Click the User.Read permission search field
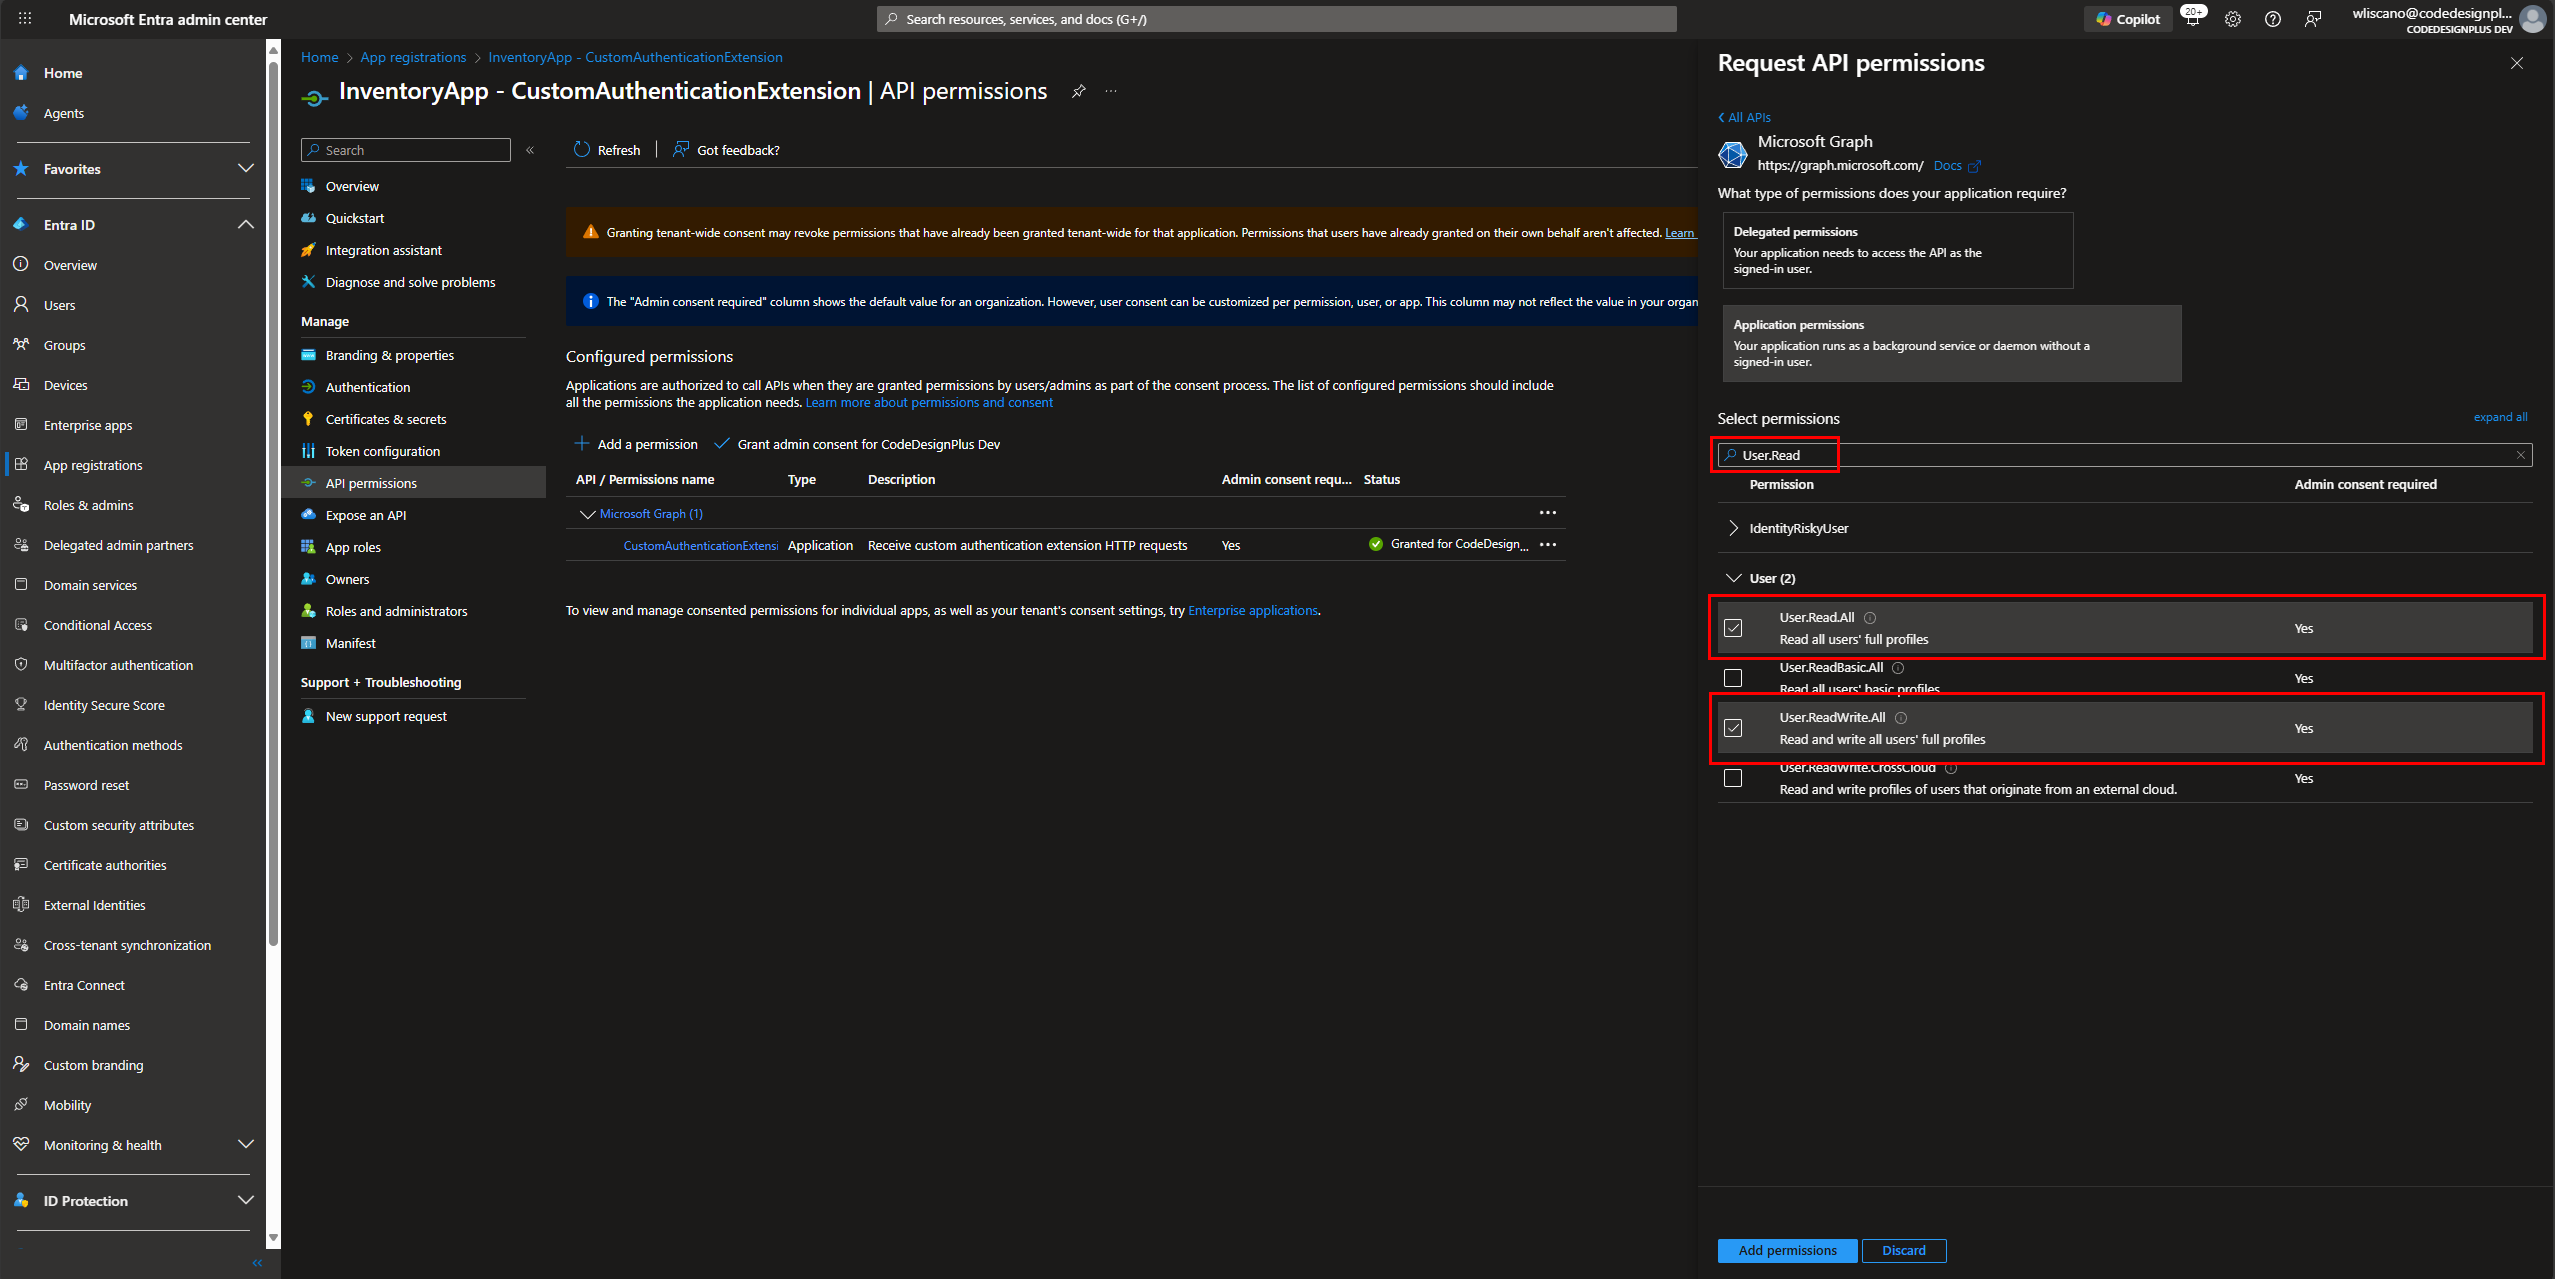2555x1279 pixels. [2124, 455]
